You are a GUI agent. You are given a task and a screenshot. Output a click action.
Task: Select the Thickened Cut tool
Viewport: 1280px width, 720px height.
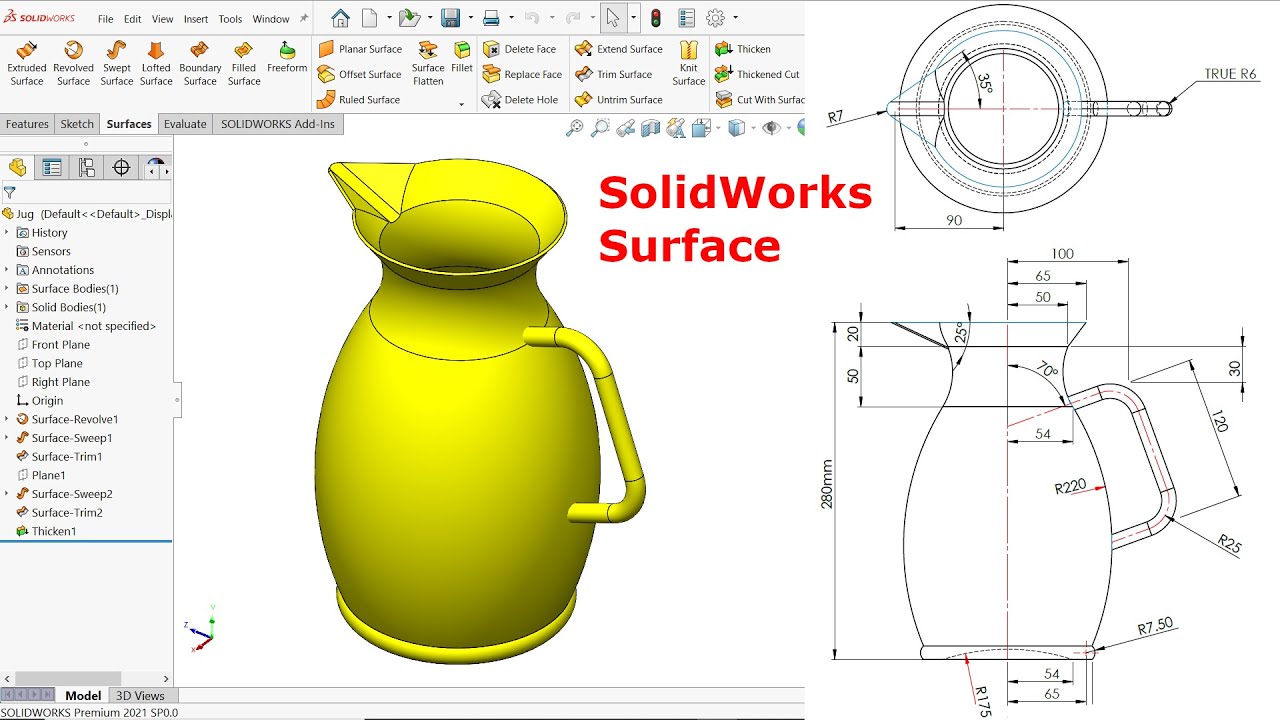pos(758,74)
